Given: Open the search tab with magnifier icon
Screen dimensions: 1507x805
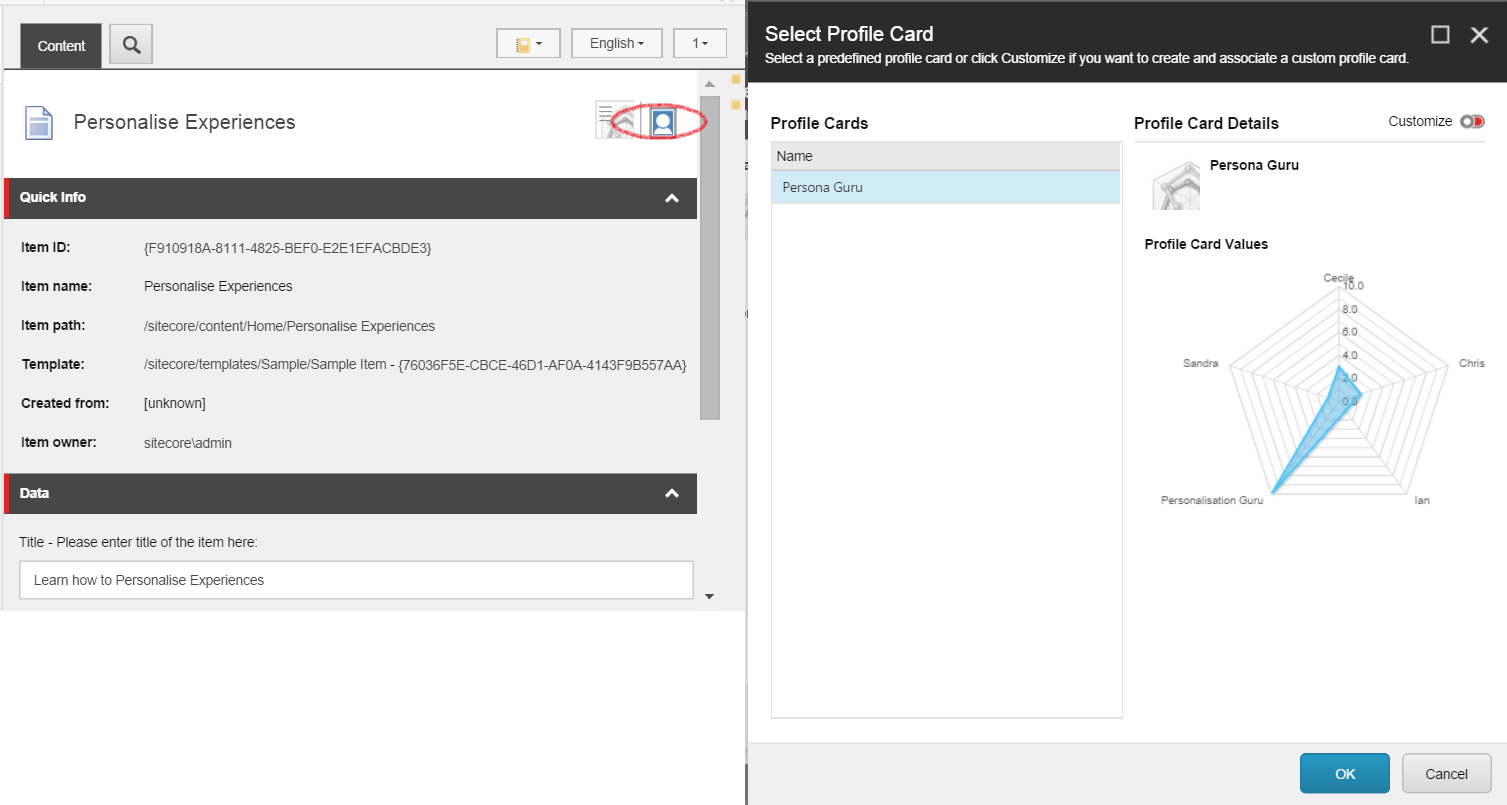Looking at the screenshot, I should pos(131,45).
